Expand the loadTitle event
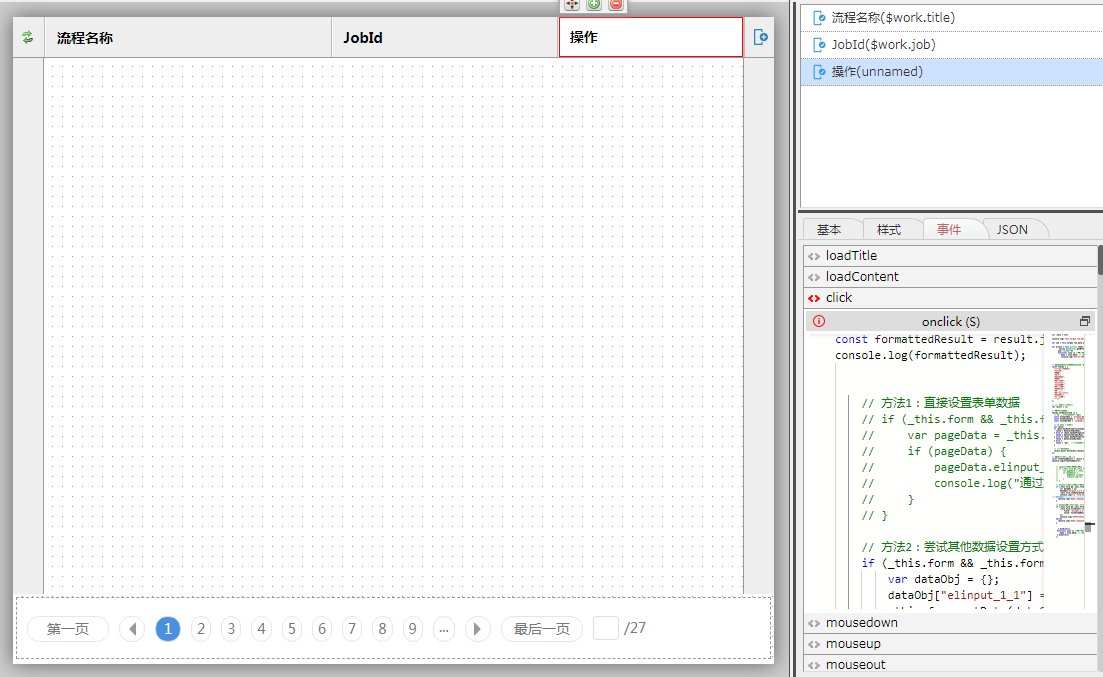The image size is (1103, 677). [x=951, y=255]
